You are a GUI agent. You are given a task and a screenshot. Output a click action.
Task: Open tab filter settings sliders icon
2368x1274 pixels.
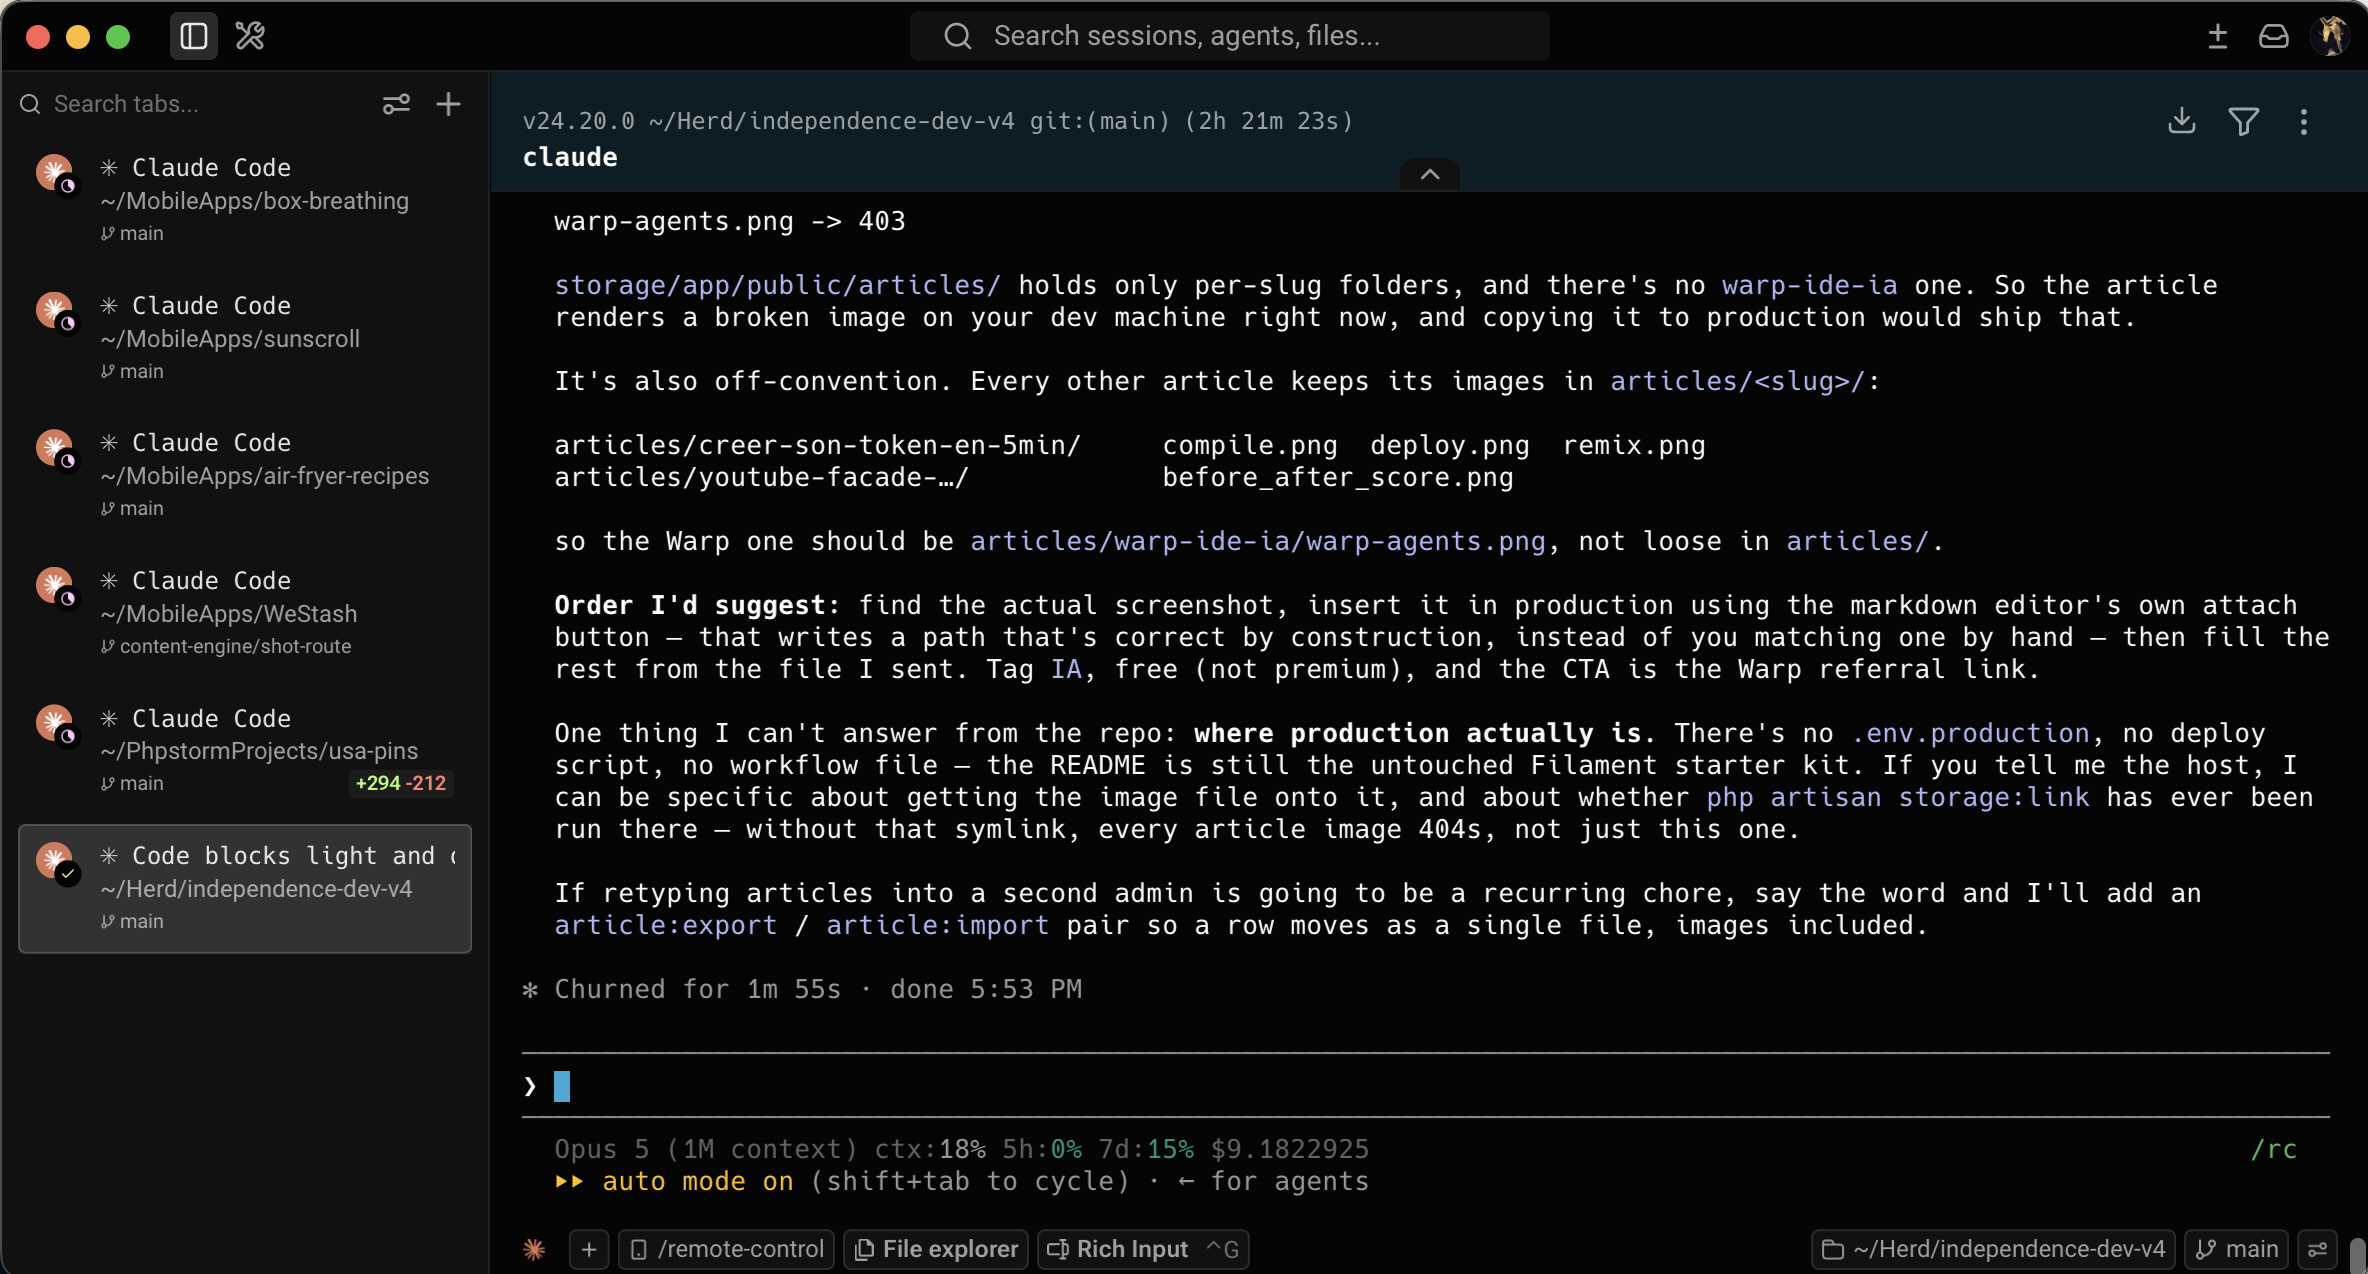tap(396, 104)
